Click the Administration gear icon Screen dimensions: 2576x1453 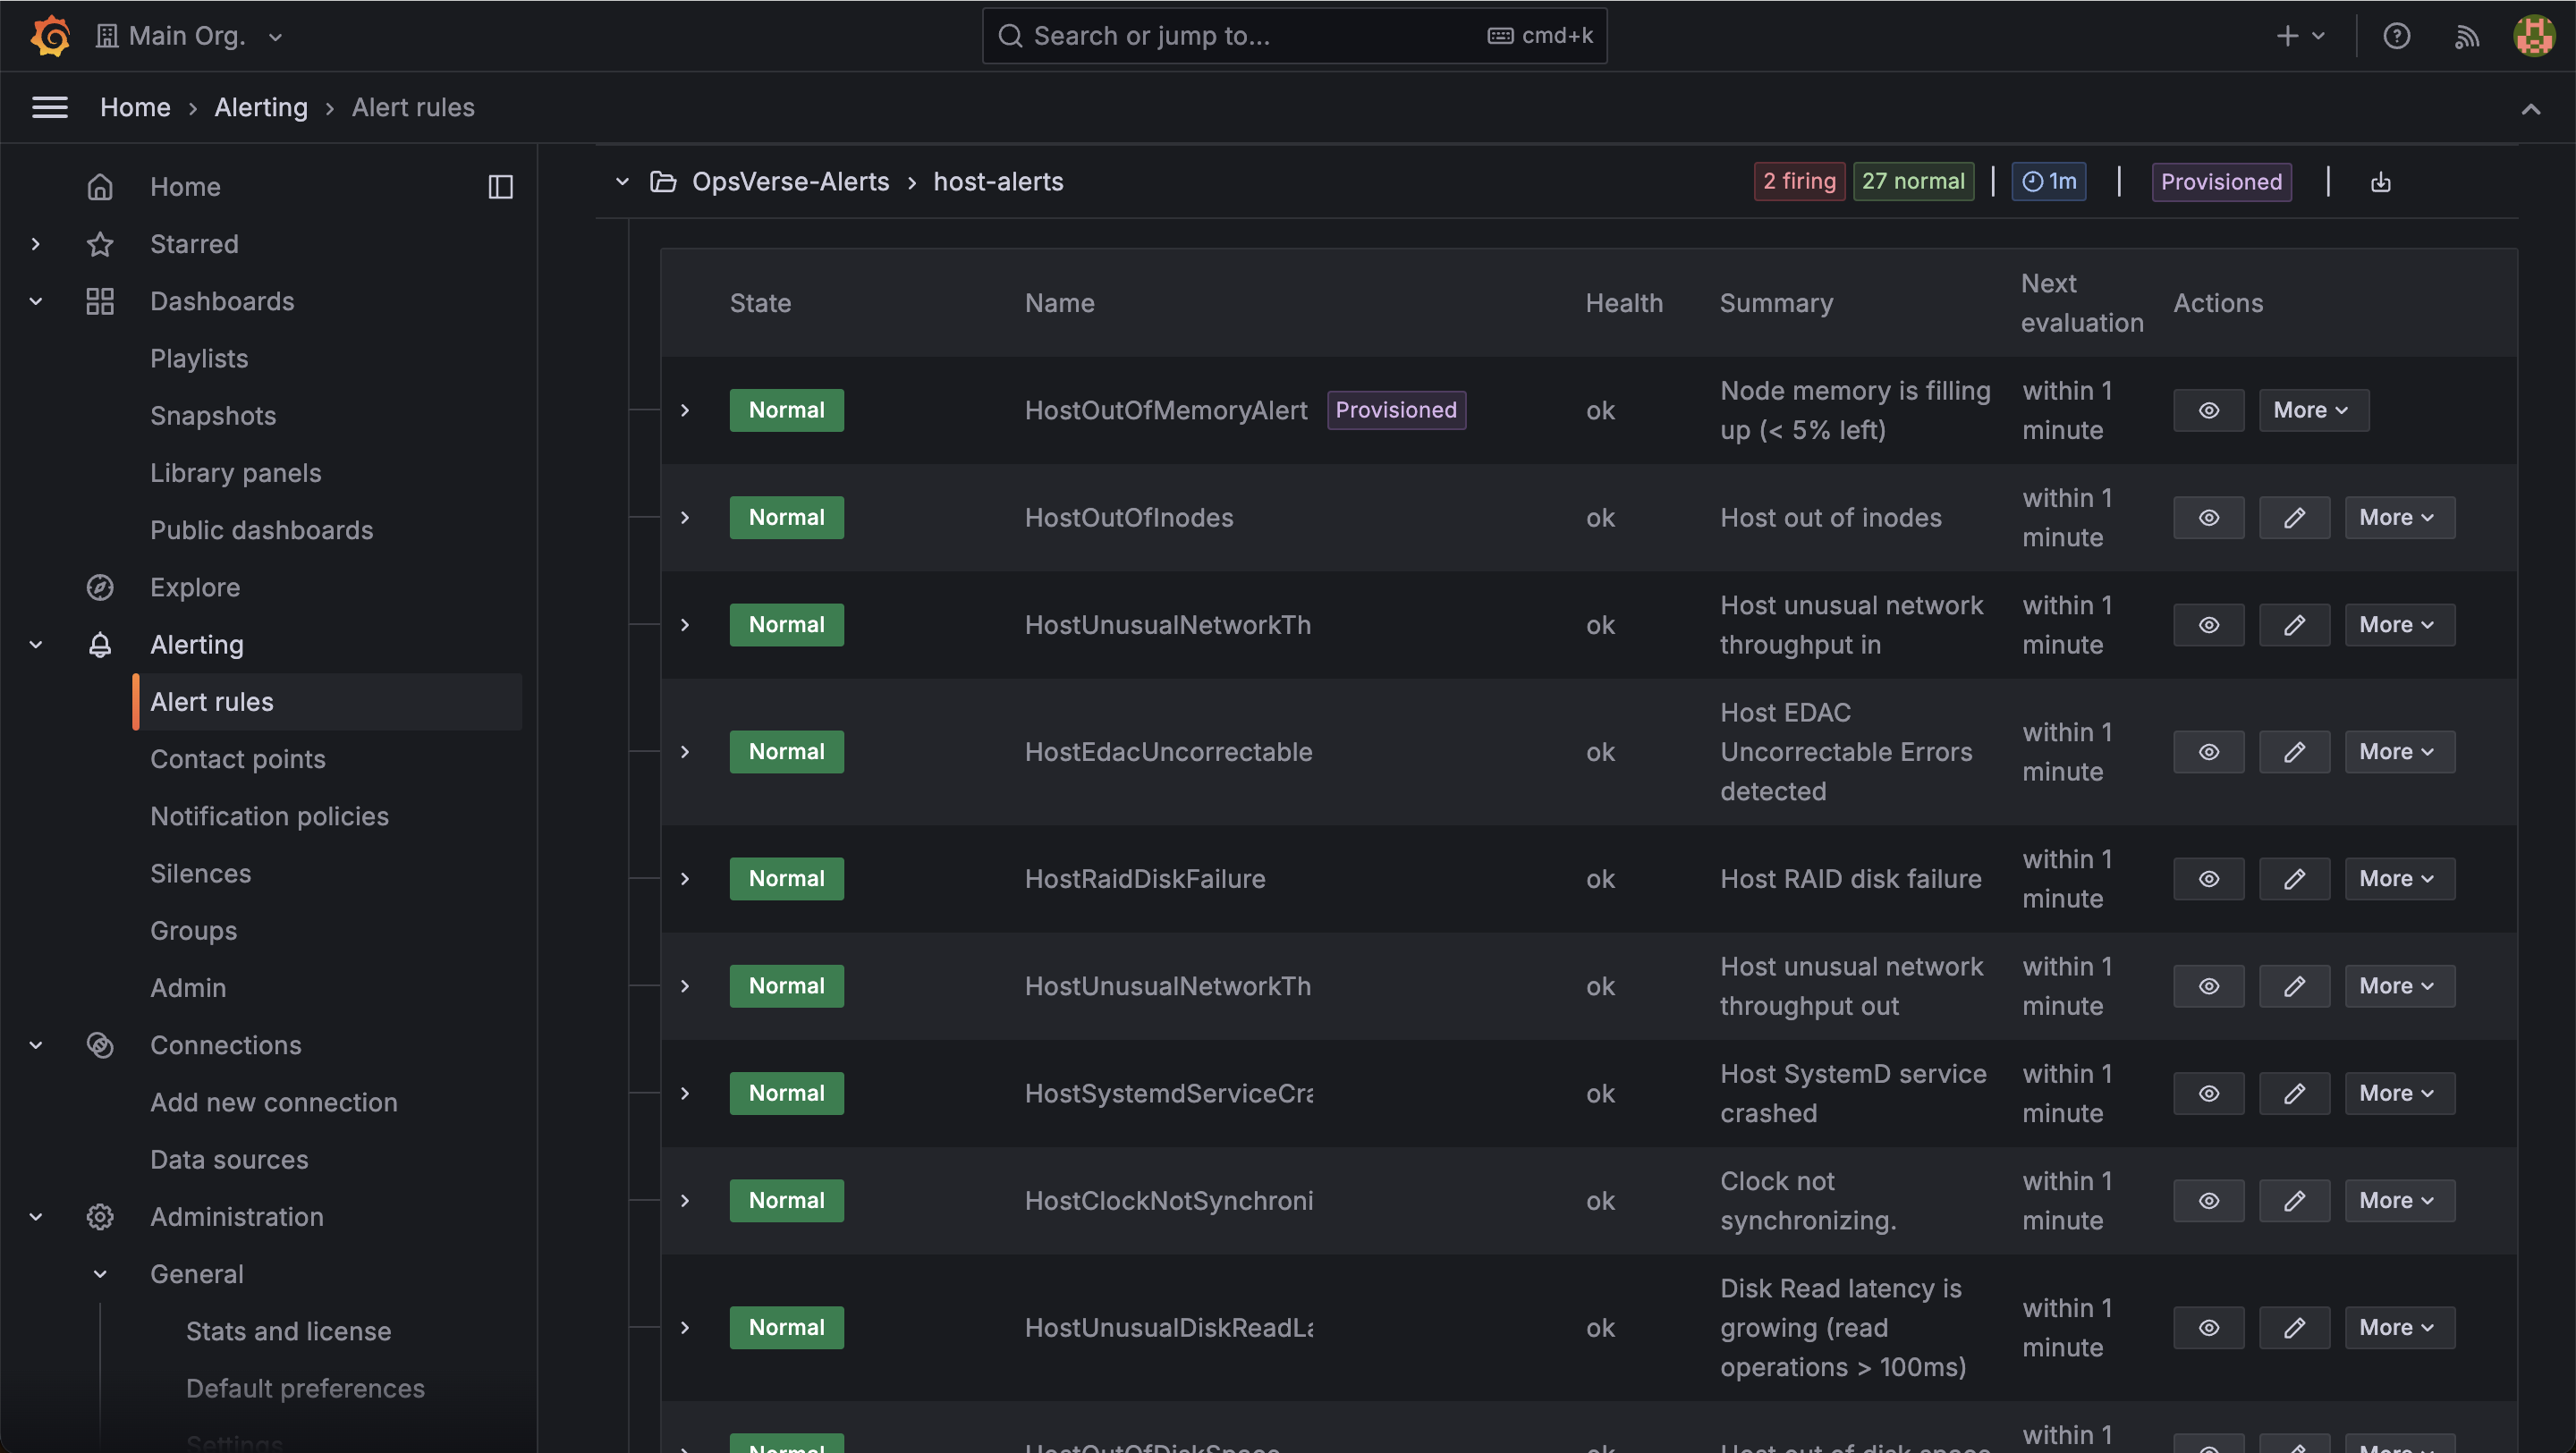pyautogui.click(x=100, y=1217)
